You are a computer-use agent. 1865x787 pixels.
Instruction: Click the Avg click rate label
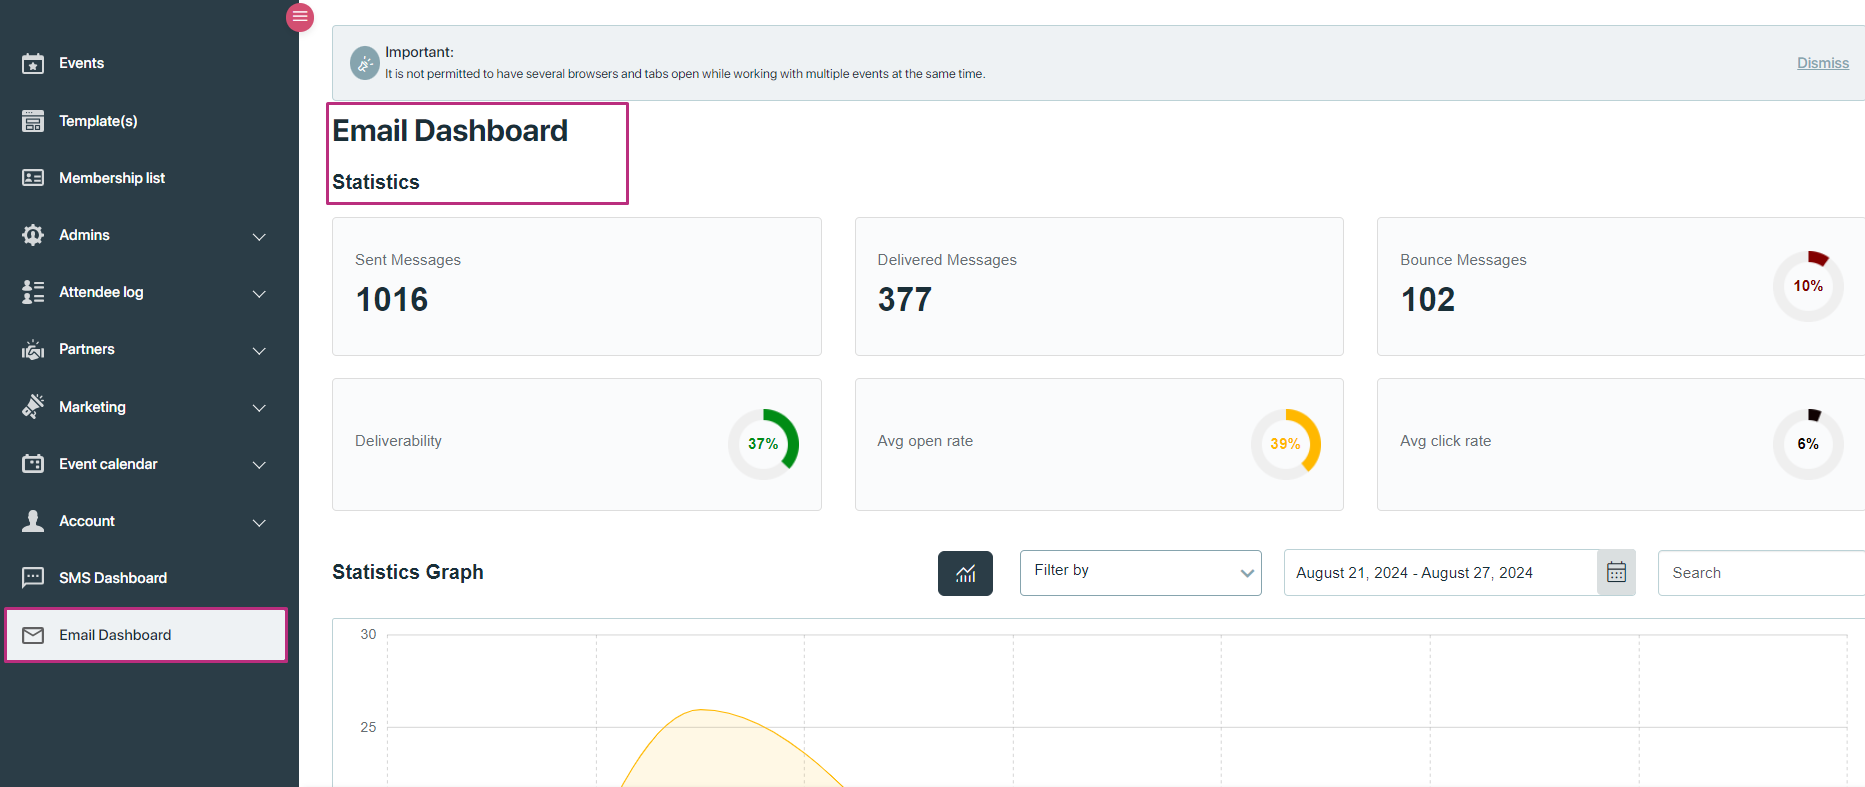[1446, 441]
